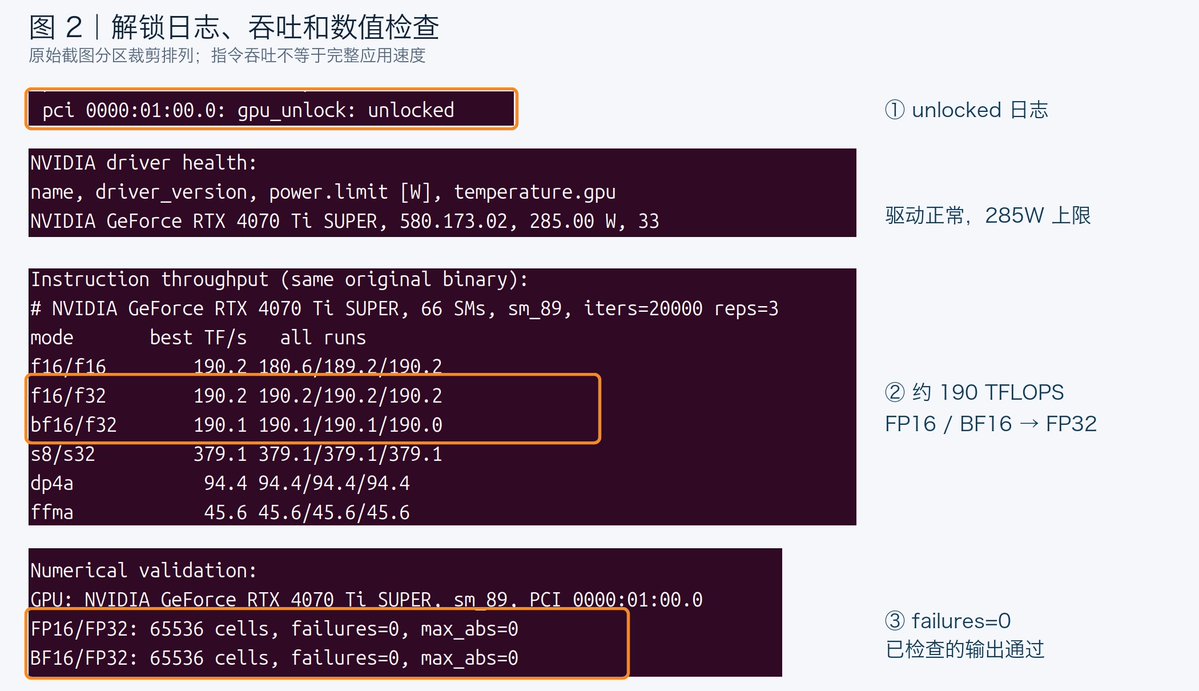This screenshot has width=1199, height=691.
Task: Click the circled number 3 failures annotation
Action: [x=947, y=621]
